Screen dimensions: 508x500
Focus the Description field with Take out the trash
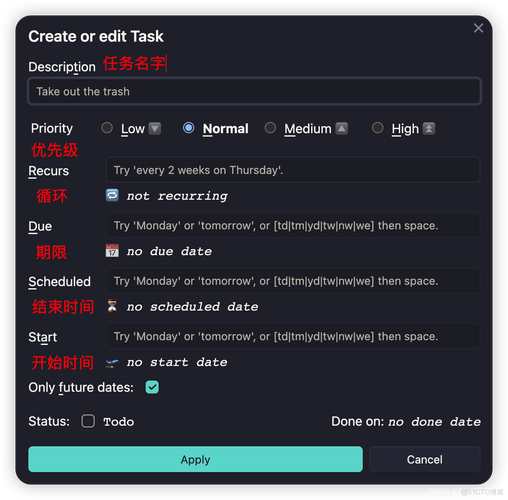click(254, 91)
